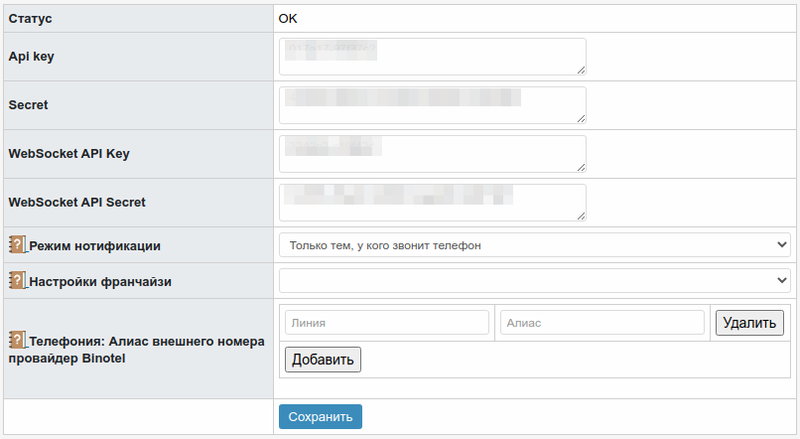Expand the Режим нотификации dropdown
This screenshot has width=800, height=439.
[x=535, y=245]
